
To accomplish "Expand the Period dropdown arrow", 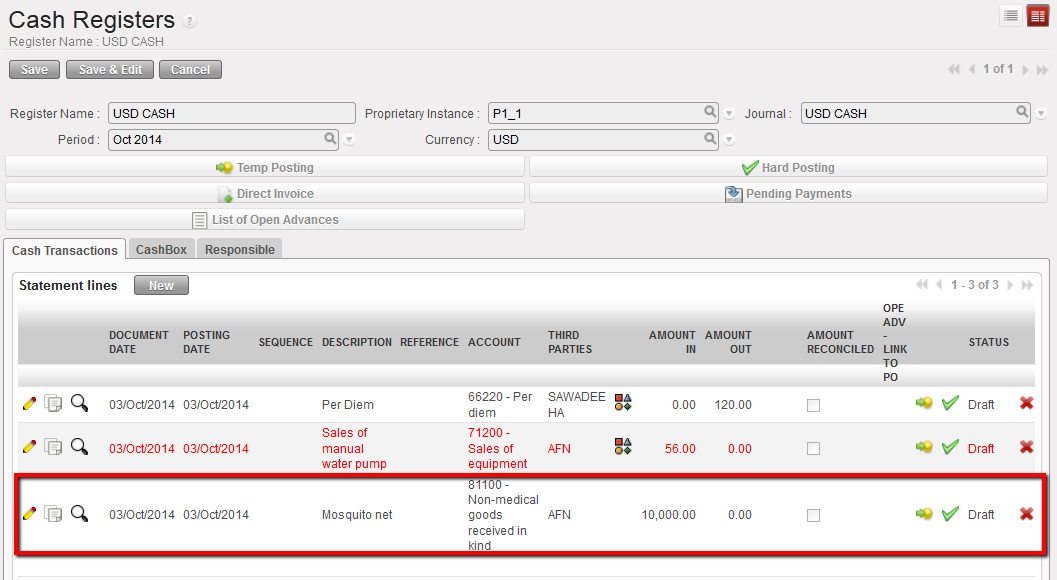I will [349, 140].
